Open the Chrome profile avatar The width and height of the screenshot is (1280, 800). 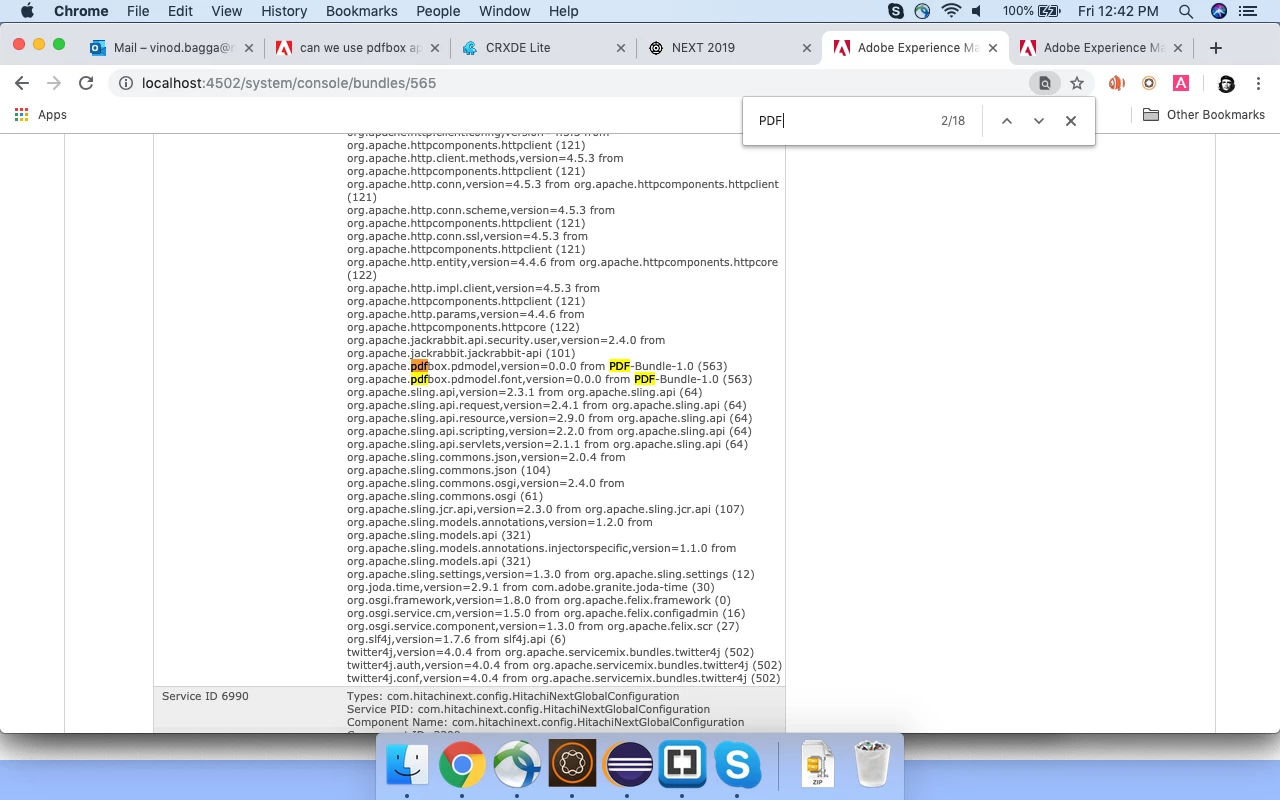[x=1227, y=83]
